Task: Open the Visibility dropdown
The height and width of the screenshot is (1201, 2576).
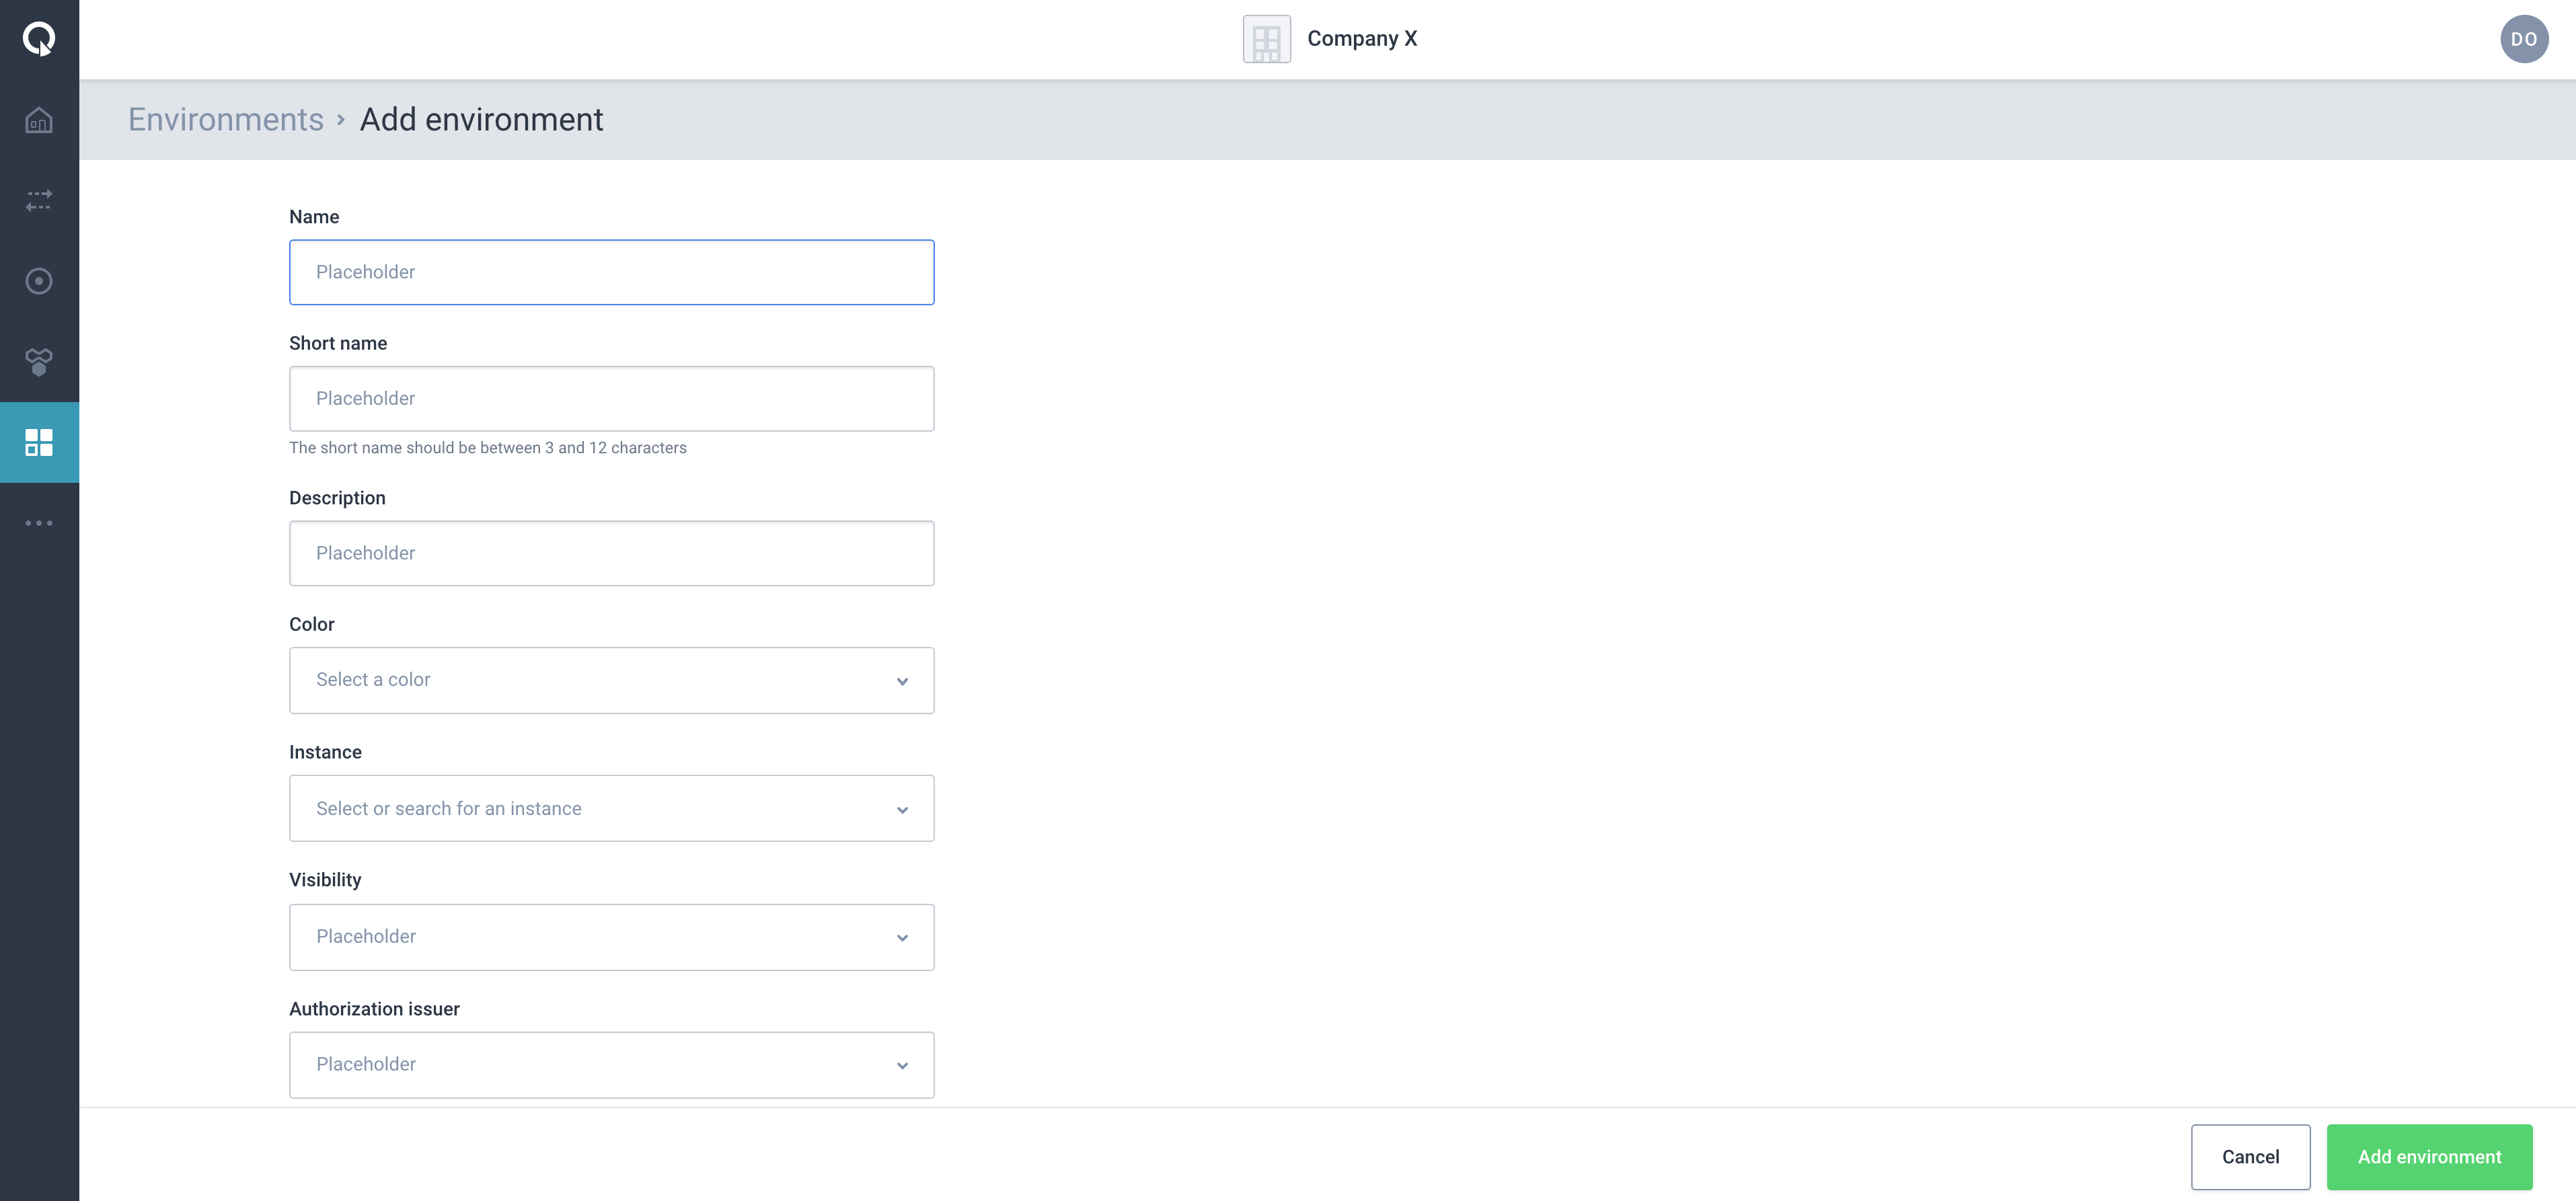Action: [x=611, y=937]
